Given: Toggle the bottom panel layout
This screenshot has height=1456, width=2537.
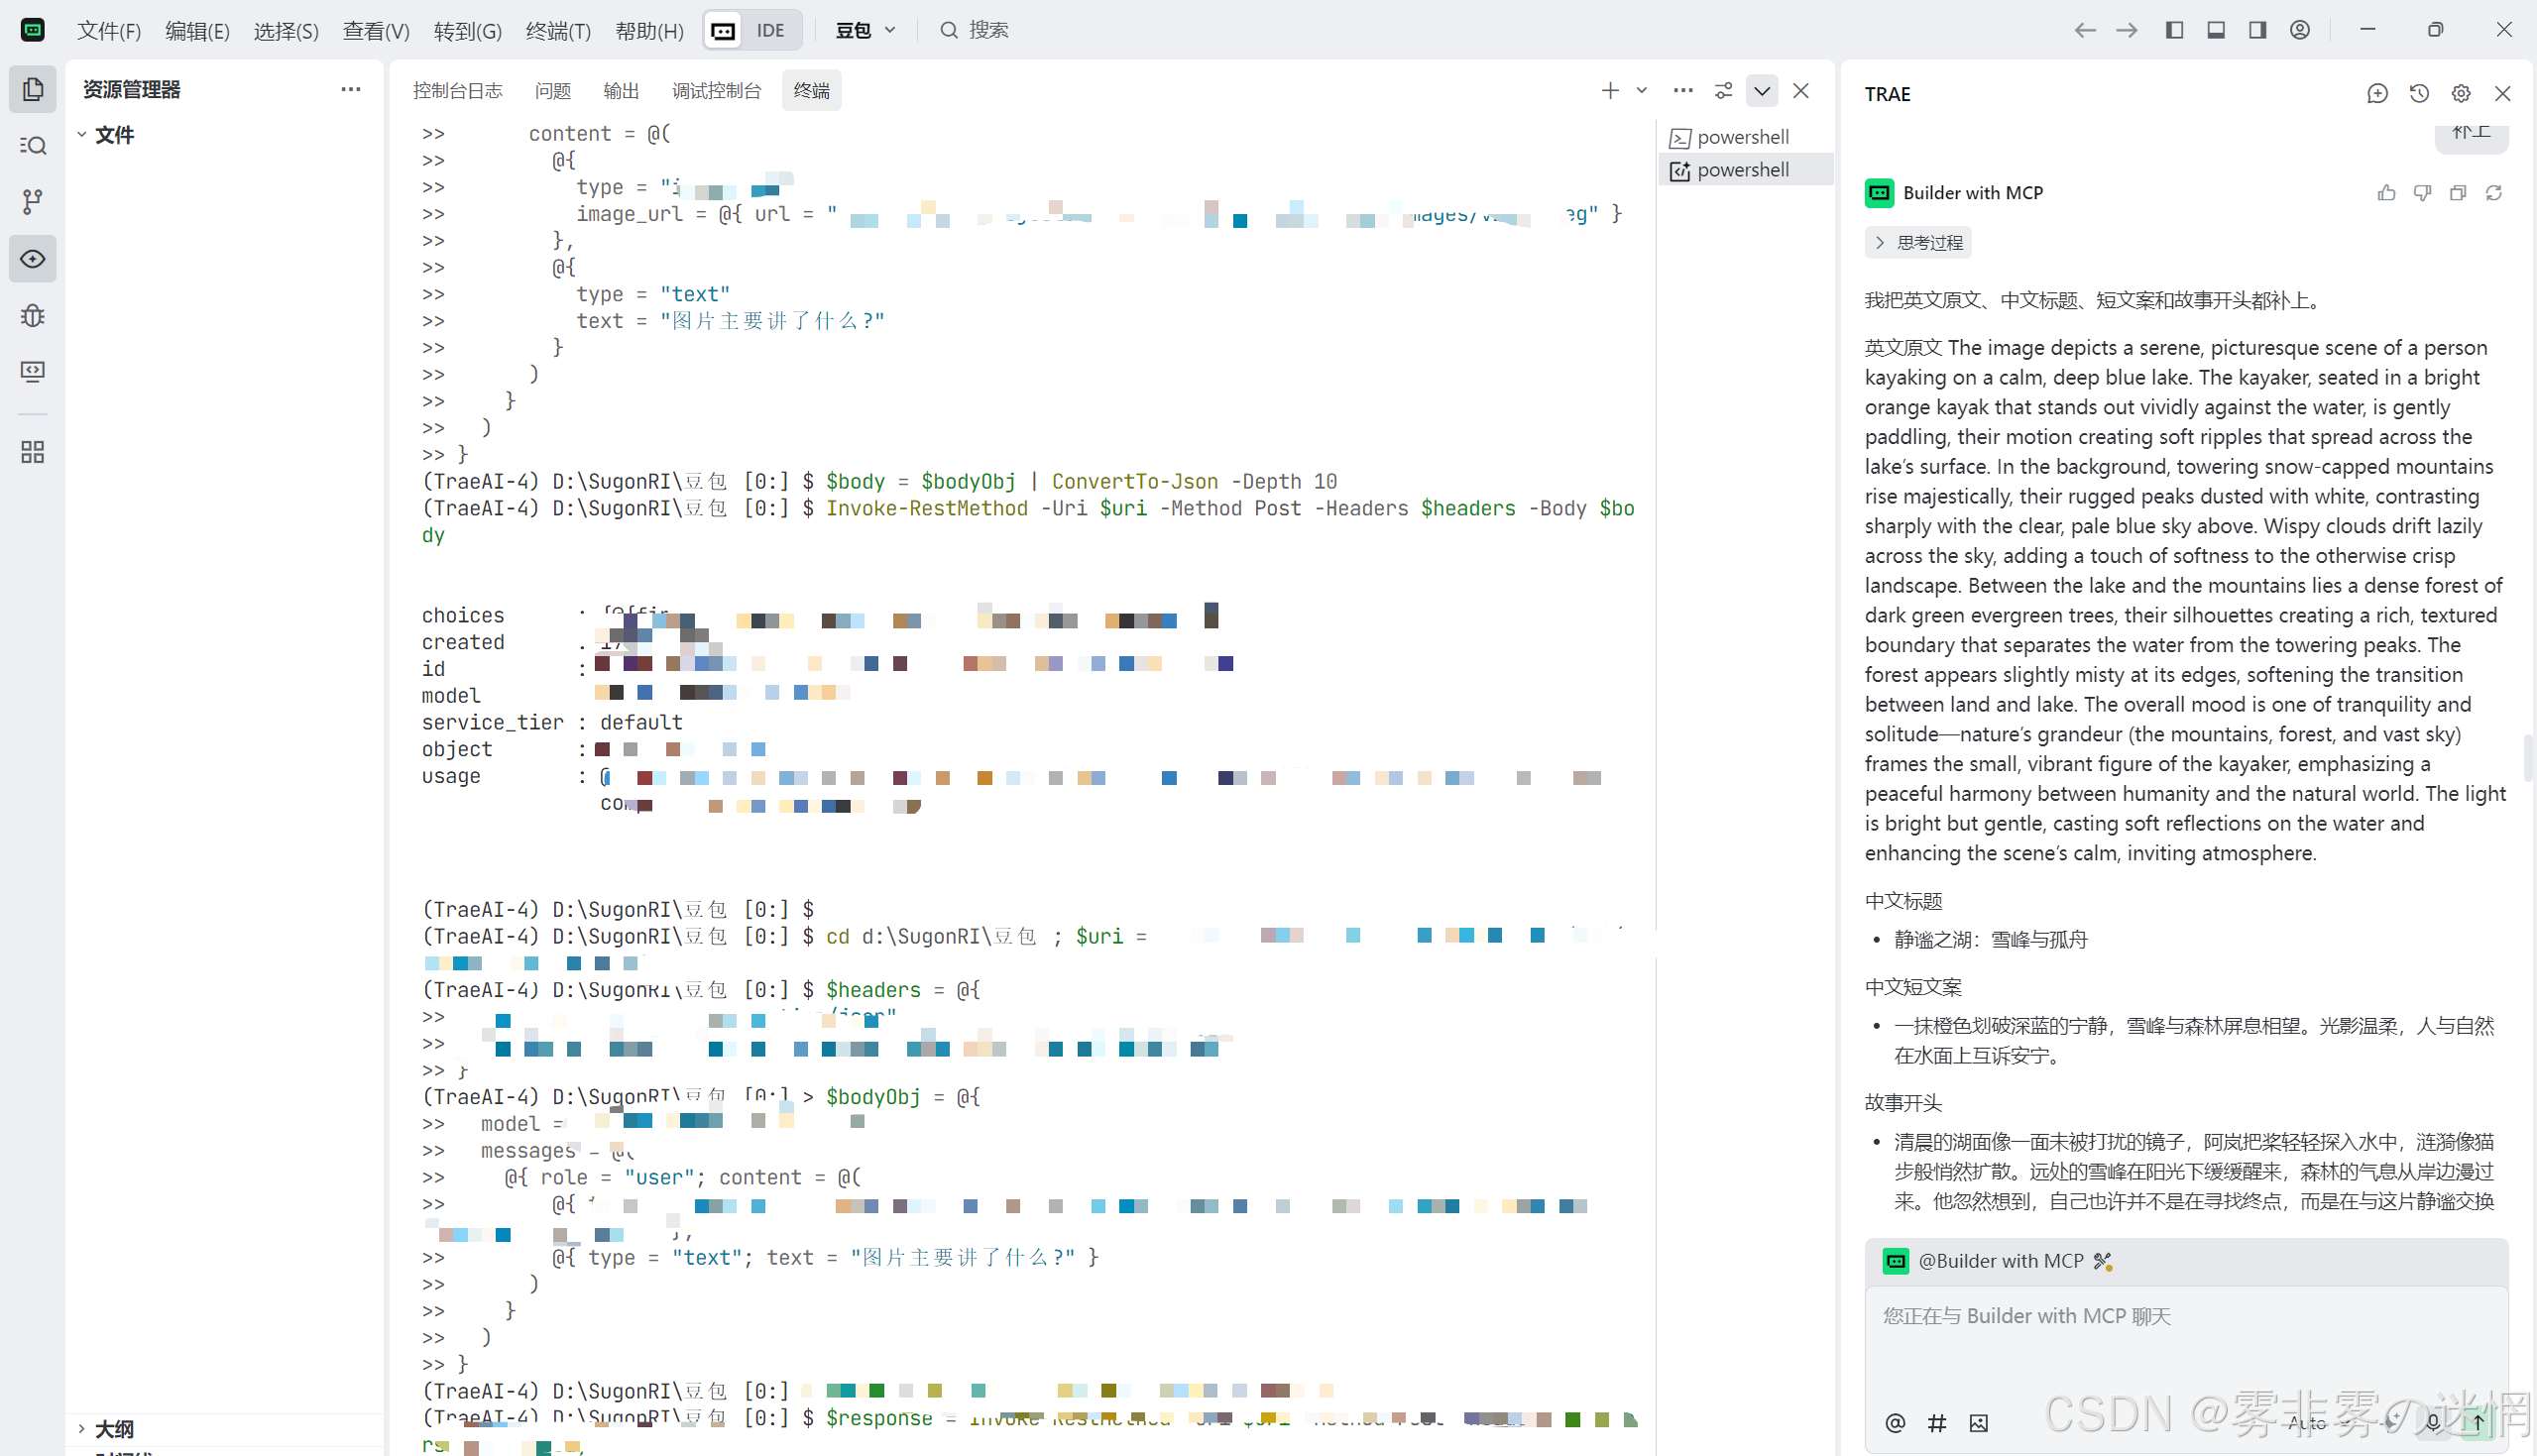Looking at the screenshot, I should pyautogui.click(x=2215, y=30).
